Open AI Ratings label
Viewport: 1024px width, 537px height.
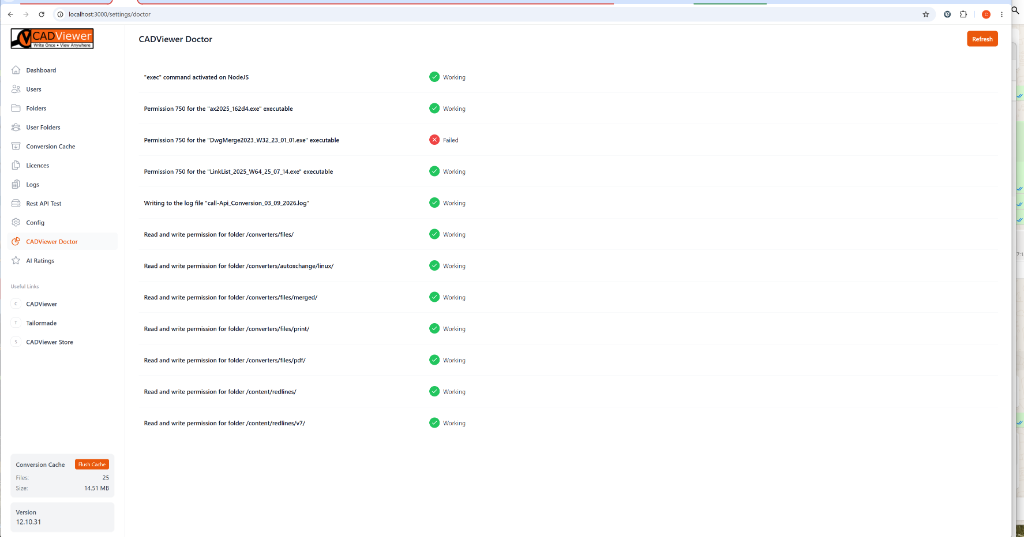point(40,261)
